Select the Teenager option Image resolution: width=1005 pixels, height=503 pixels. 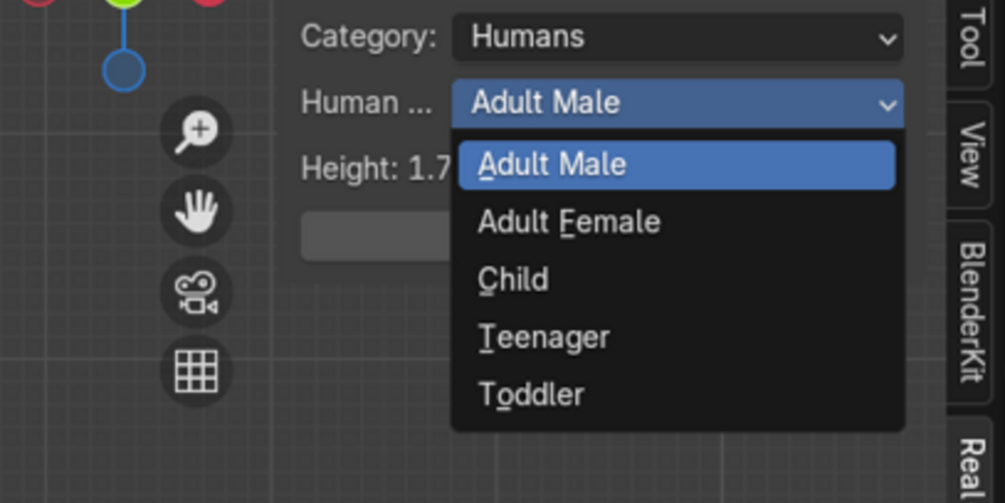pos(544,338)
